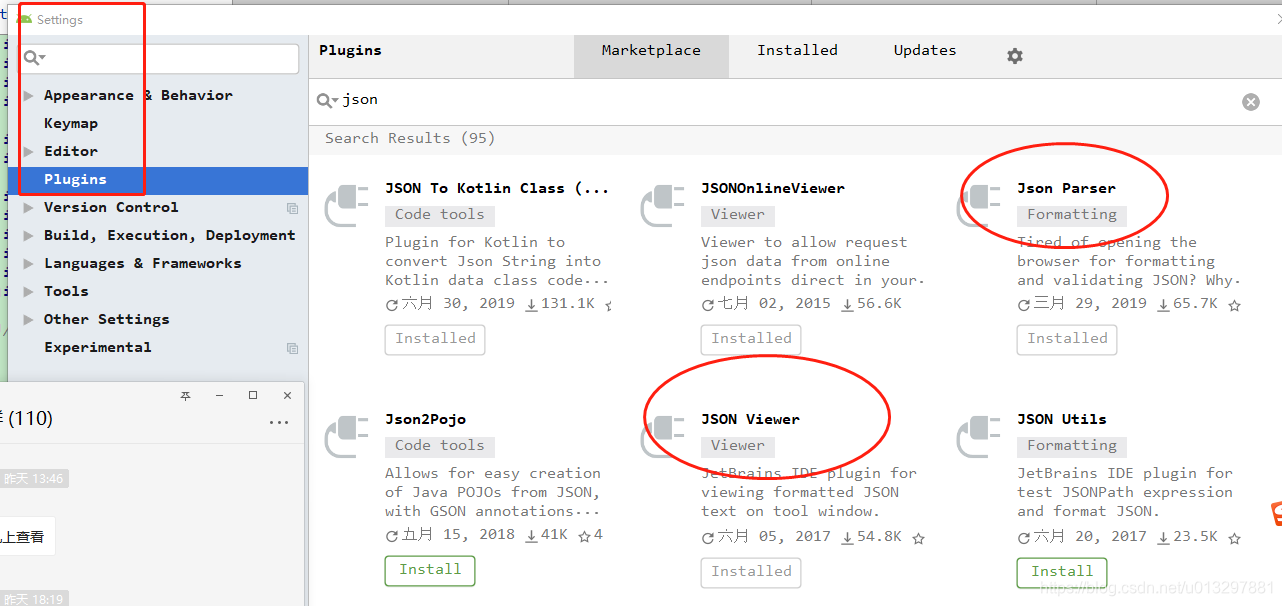This screenshot has width=1282, height=606.
Task: Click Code tools tag on Json2Pojo
Action: coord(439,445)
